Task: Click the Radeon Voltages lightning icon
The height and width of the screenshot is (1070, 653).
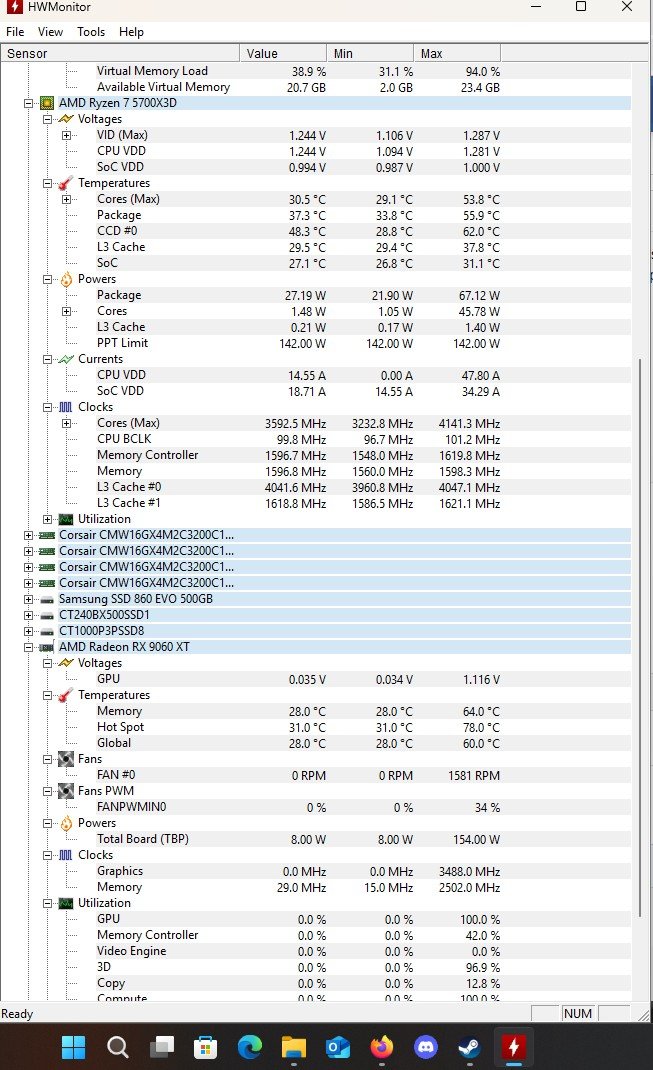Action: pos(66,663)
